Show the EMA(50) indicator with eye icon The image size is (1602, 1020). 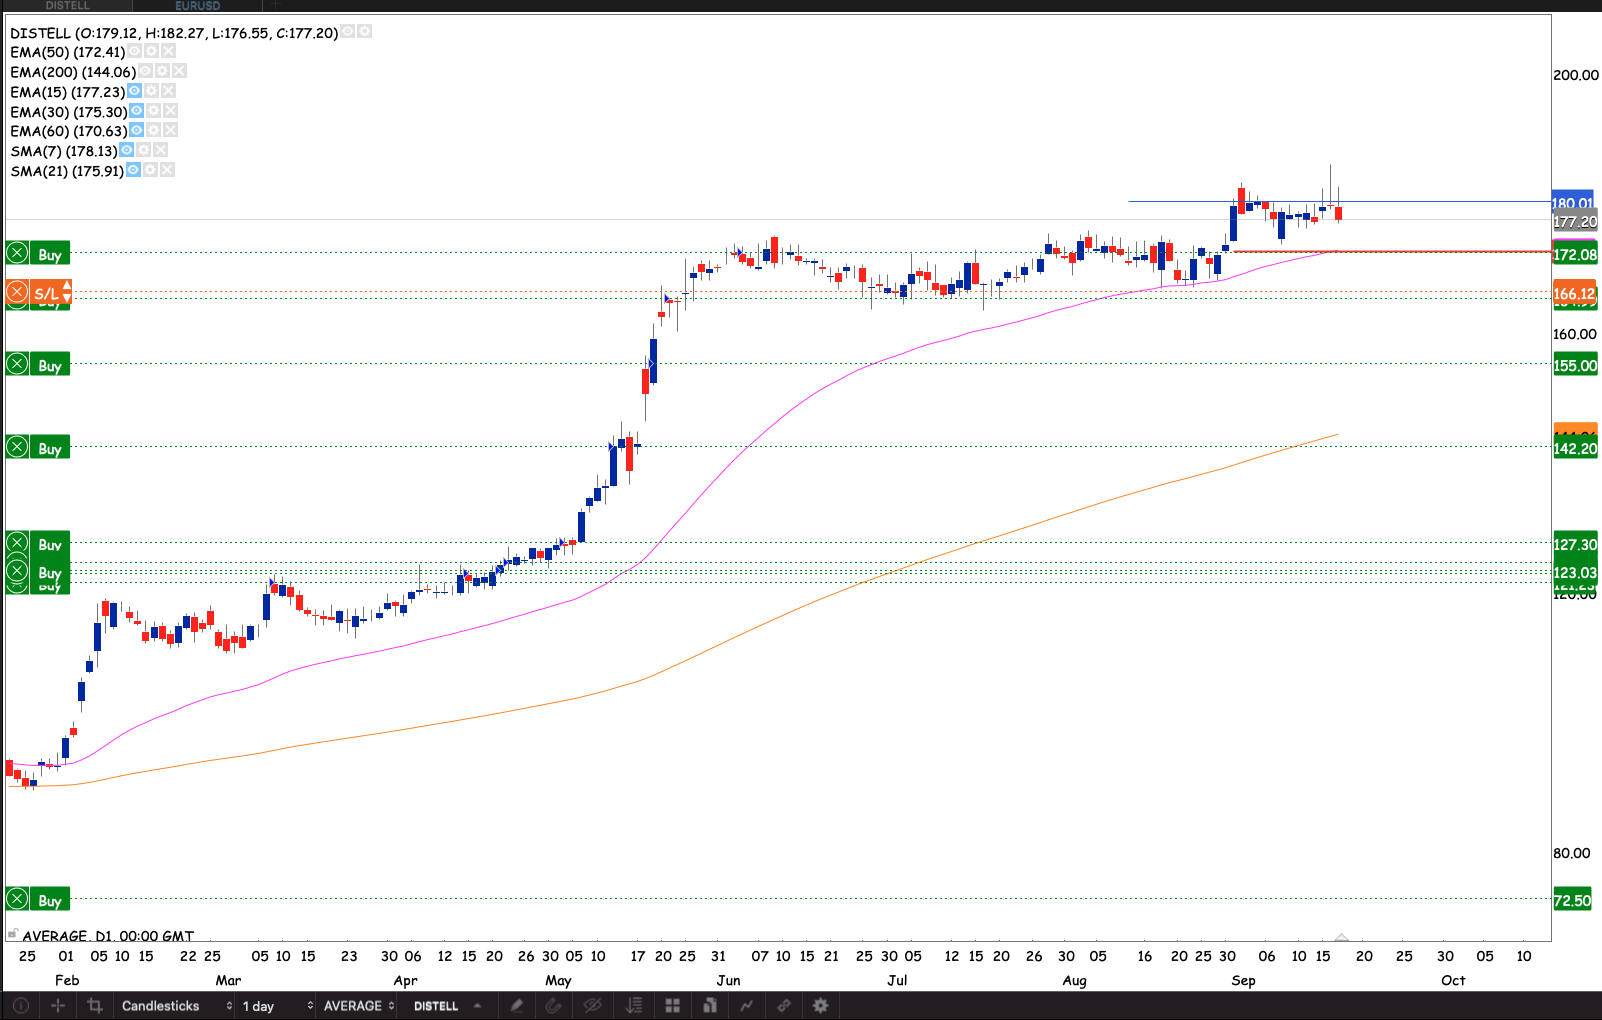135,51
